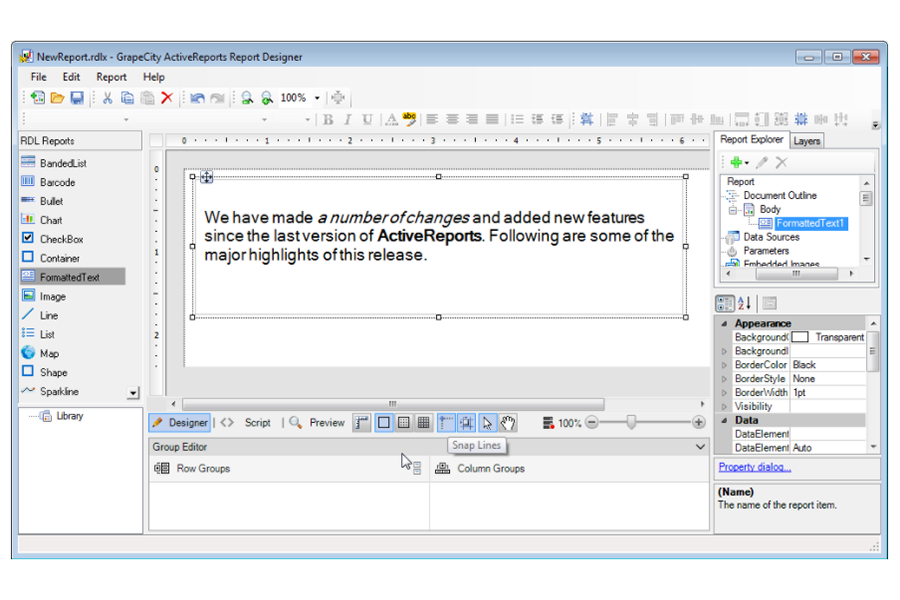Image resolution: width=900 pixels, height=600 pixels.
Task: Click the bullet list icon
Action: click(517, 119)
